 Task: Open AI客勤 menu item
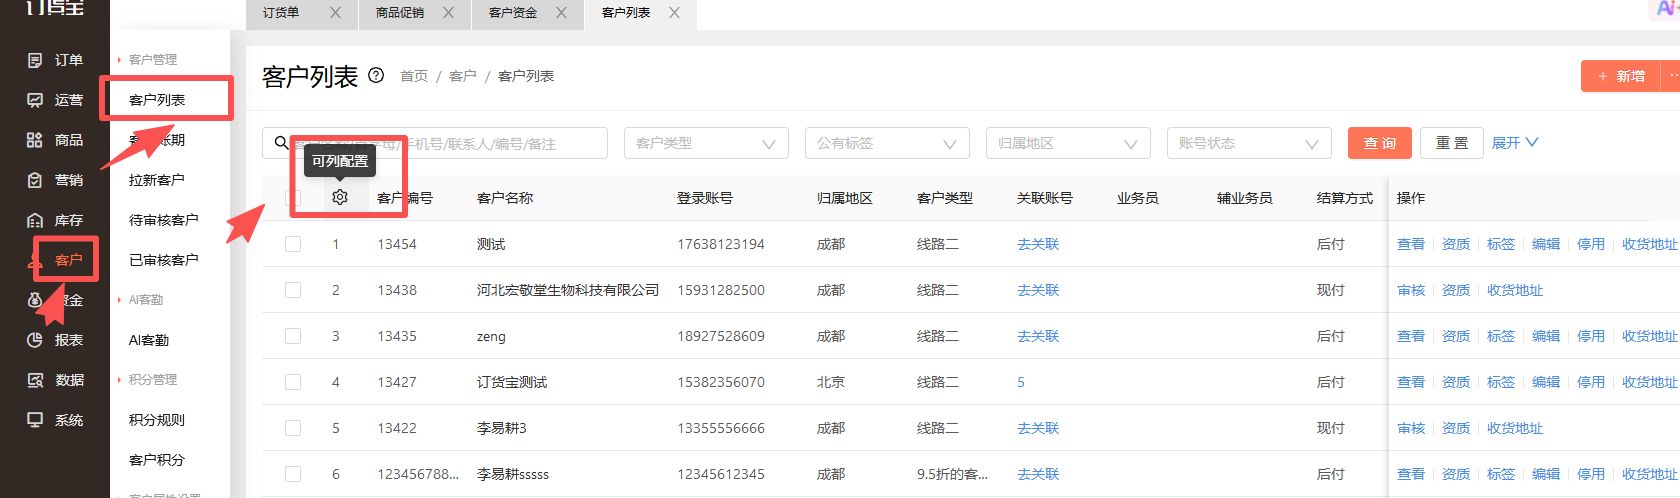[149, 340]
